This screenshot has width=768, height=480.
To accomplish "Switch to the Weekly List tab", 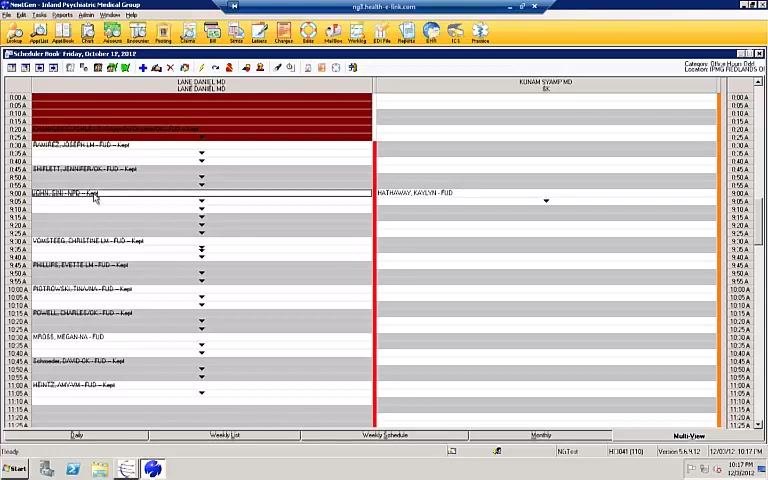I will coord(225,435).
